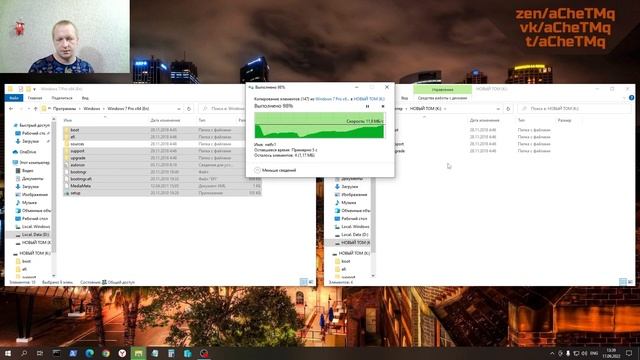Click the green copy speed graph
The image size is (640, 360).
click(x=319, y=125)
